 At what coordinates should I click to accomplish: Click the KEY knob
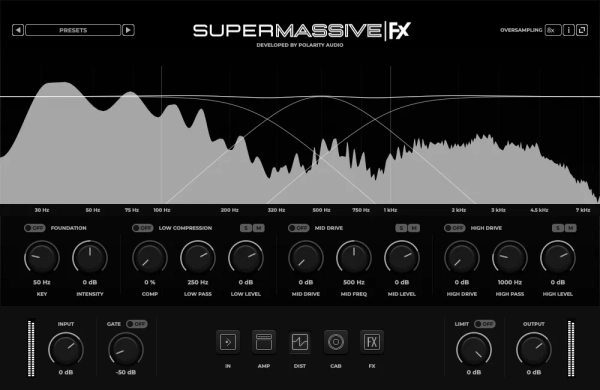[42, 258]
